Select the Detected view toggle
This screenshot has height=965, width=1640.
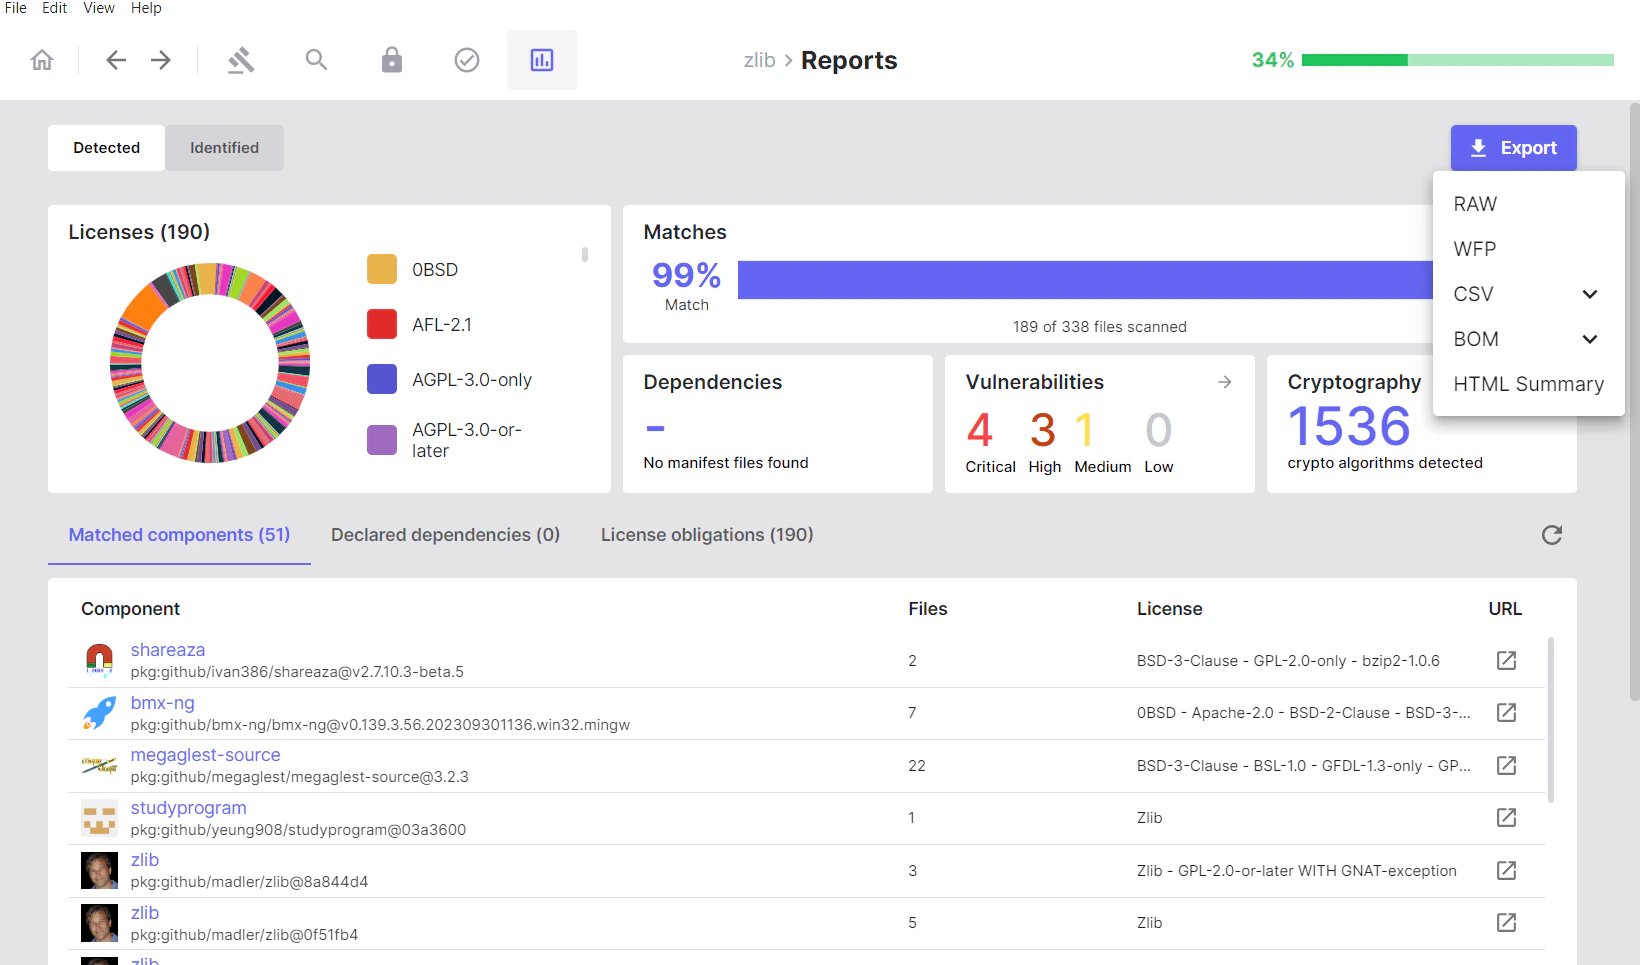click(106, 148)
